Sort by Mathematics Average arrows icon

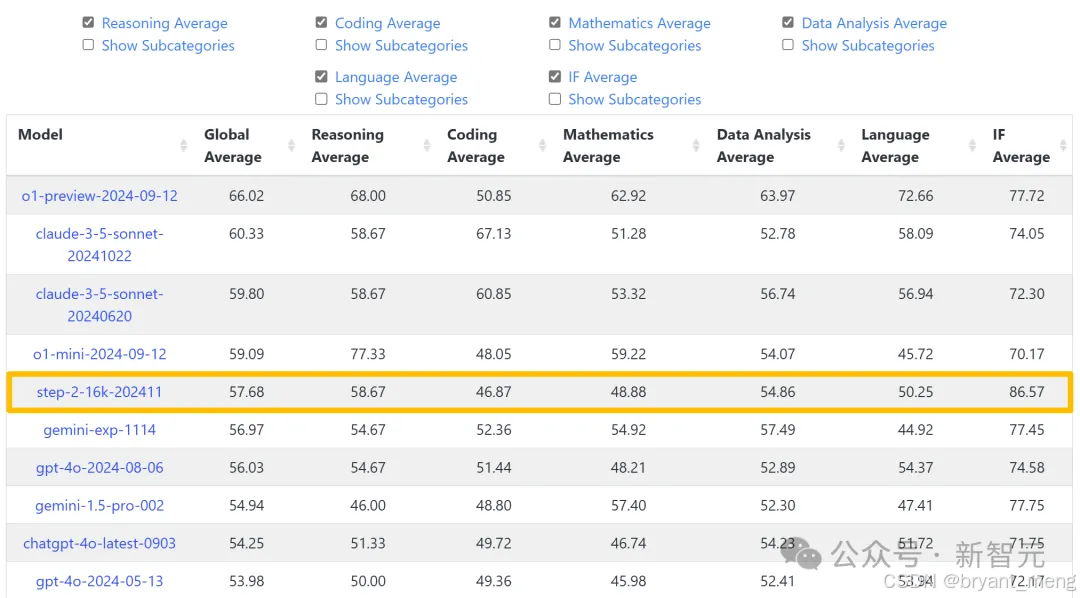[x=696, y=145]
